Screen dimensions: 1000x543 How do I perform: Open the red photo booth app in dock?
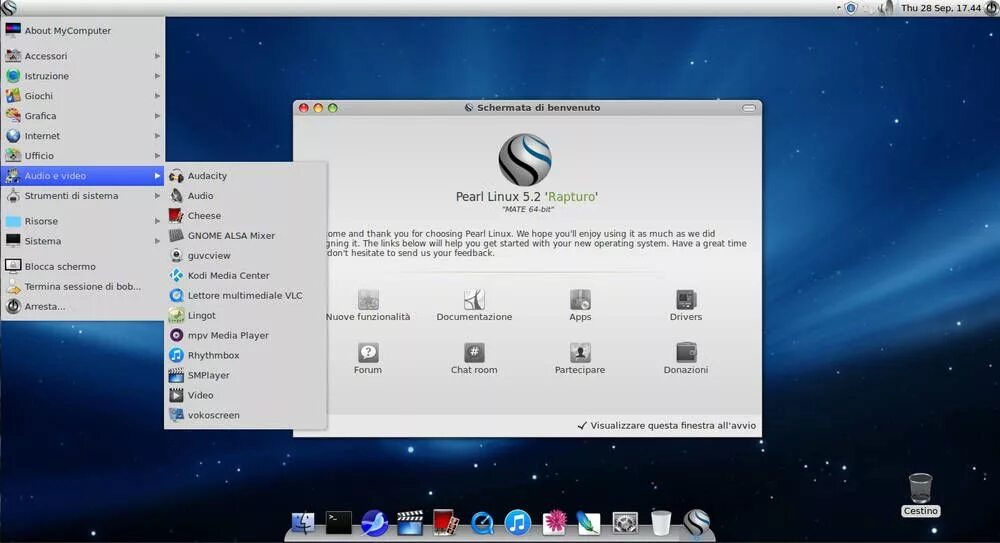point(445,523)
